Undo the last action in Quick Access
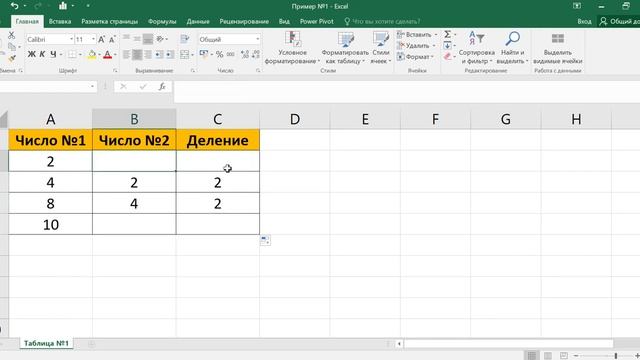Image resolution: width=640 pixels, height=360 pixels. (14, 6)
